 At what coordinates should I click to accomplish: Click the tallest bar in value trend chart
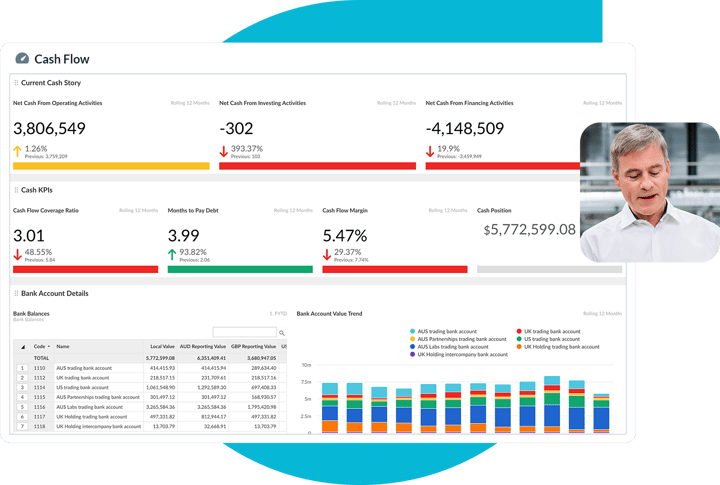tap(552, 405)
